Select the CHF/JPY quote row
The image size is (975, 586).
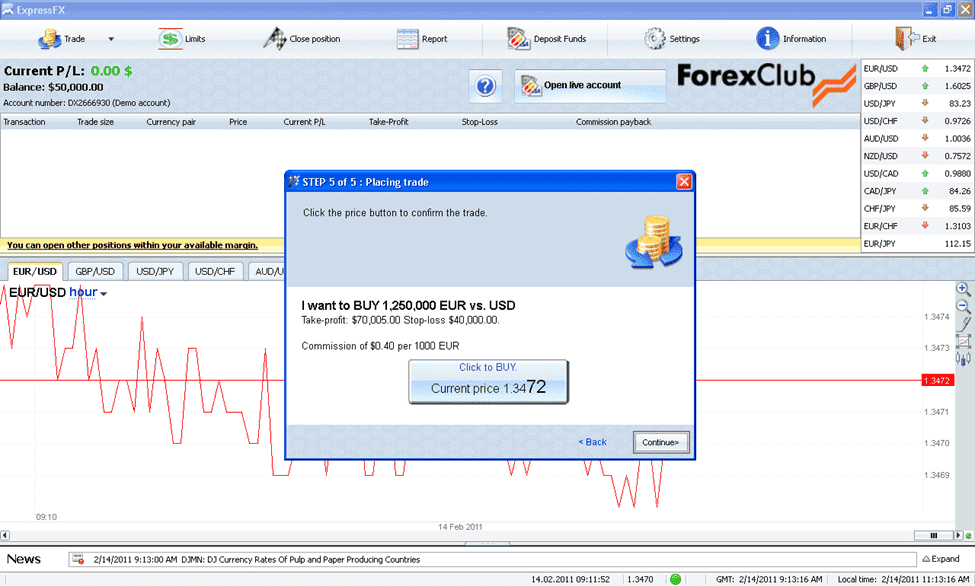click(917, 208)
